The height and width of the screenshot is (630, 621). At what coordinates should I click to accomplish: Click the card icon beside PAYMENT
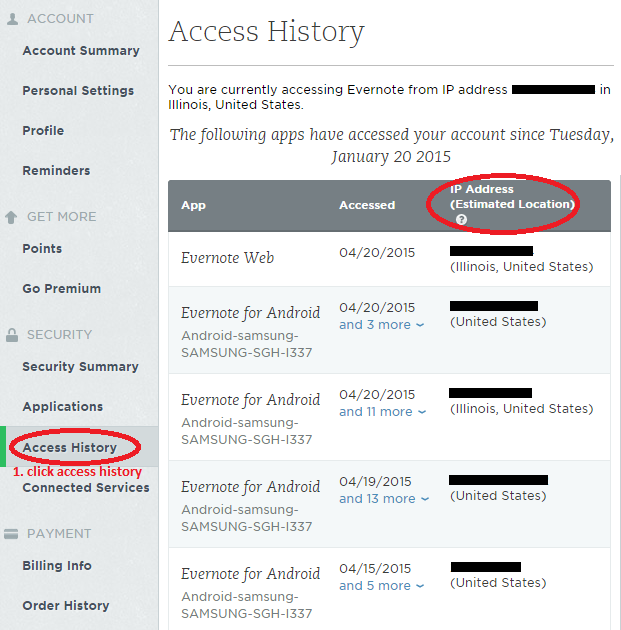pyautogui.click(x=12, y=534)
